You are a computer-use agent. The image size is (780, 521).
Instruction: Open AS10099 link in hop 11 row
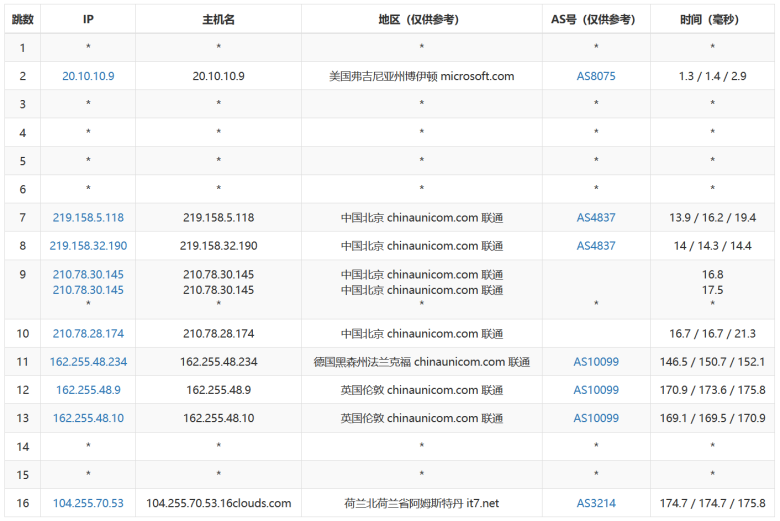click(596, 362)
